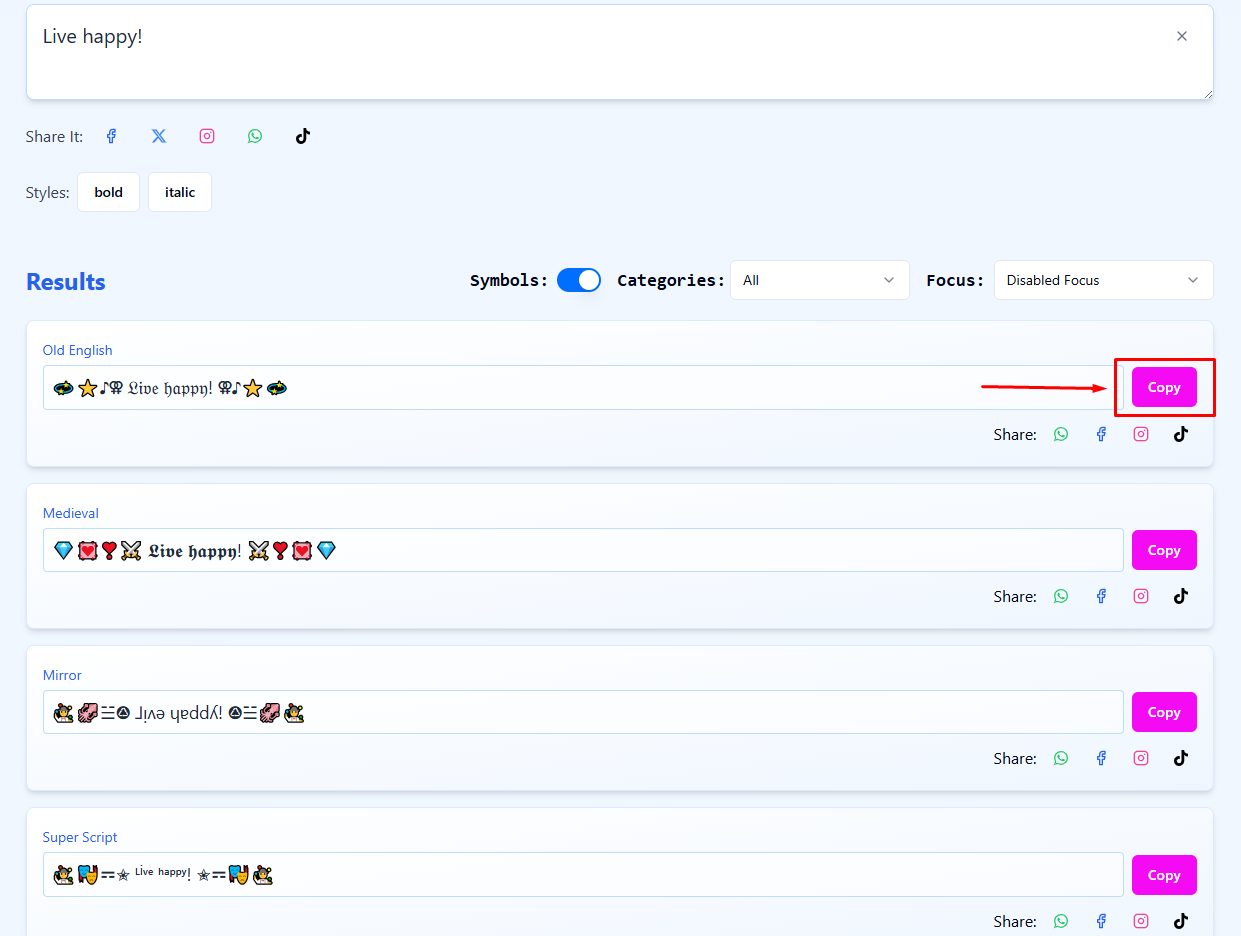Viewport: 1241px width, 936px height.
Task: Share Old English result on TikTok
Action: (1181, 434)
